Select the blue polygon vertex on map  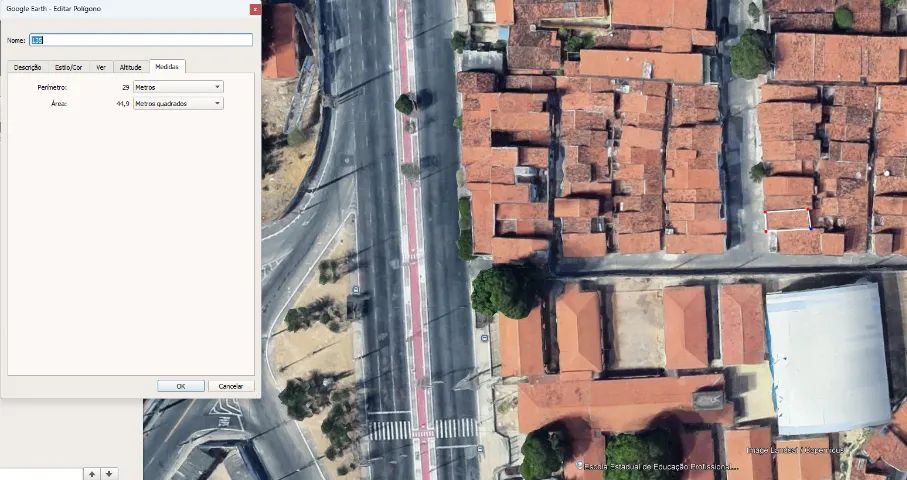pyautogui.click(x=810, y=229)
